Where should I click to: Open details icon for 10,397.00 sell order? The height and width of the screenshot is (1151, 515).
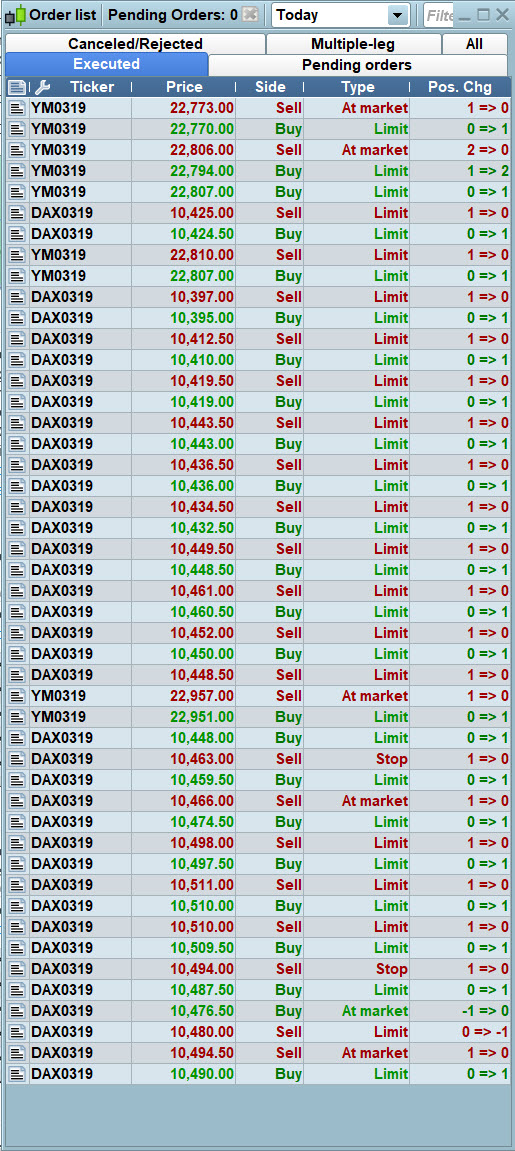point(17,297)
